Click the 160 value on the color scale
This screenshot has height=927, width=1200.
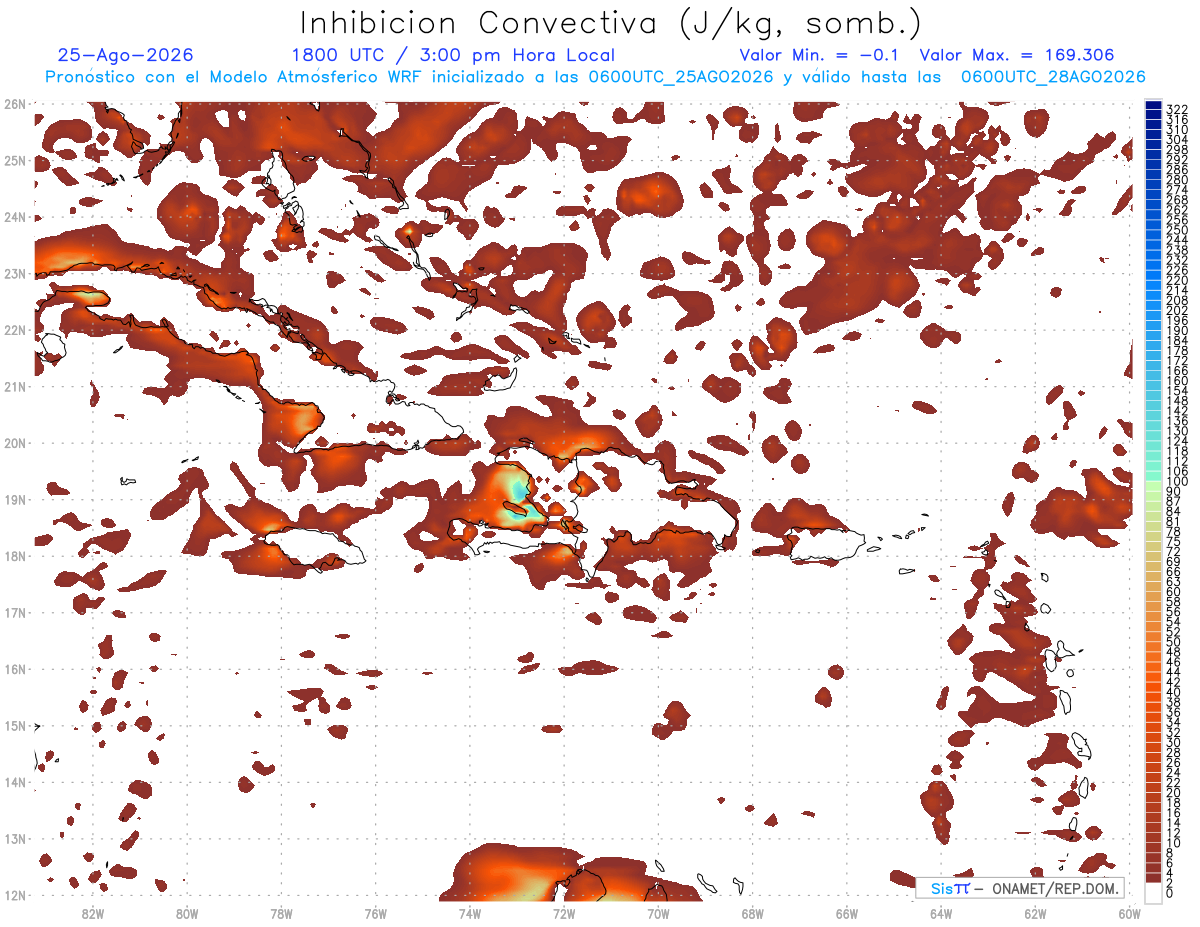[x=1176, y=381]
